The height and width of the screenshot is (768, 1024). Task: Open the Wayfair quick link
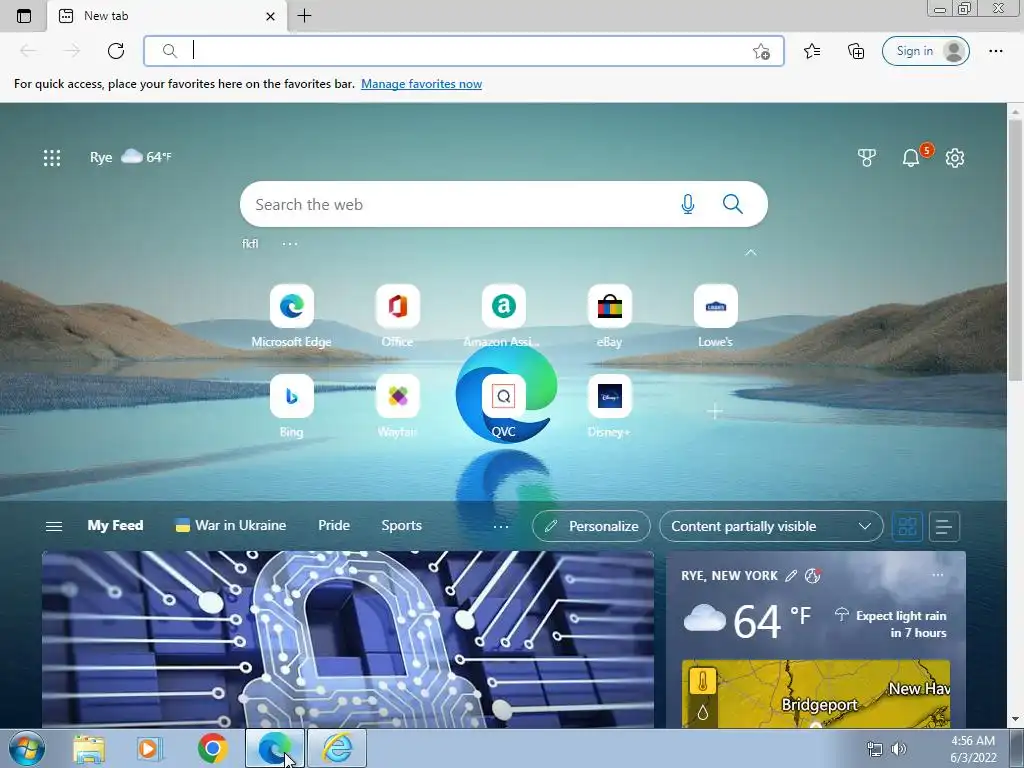click(x=397, y=406)
